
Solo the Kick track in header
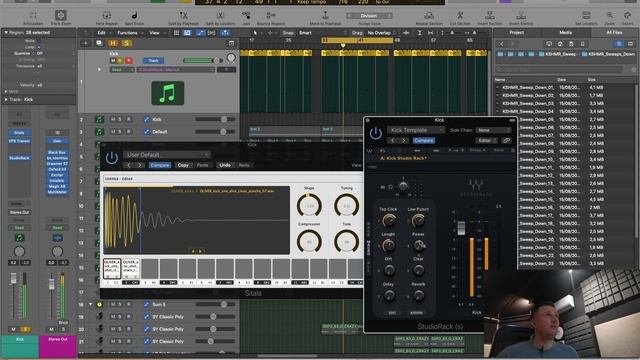120,60
